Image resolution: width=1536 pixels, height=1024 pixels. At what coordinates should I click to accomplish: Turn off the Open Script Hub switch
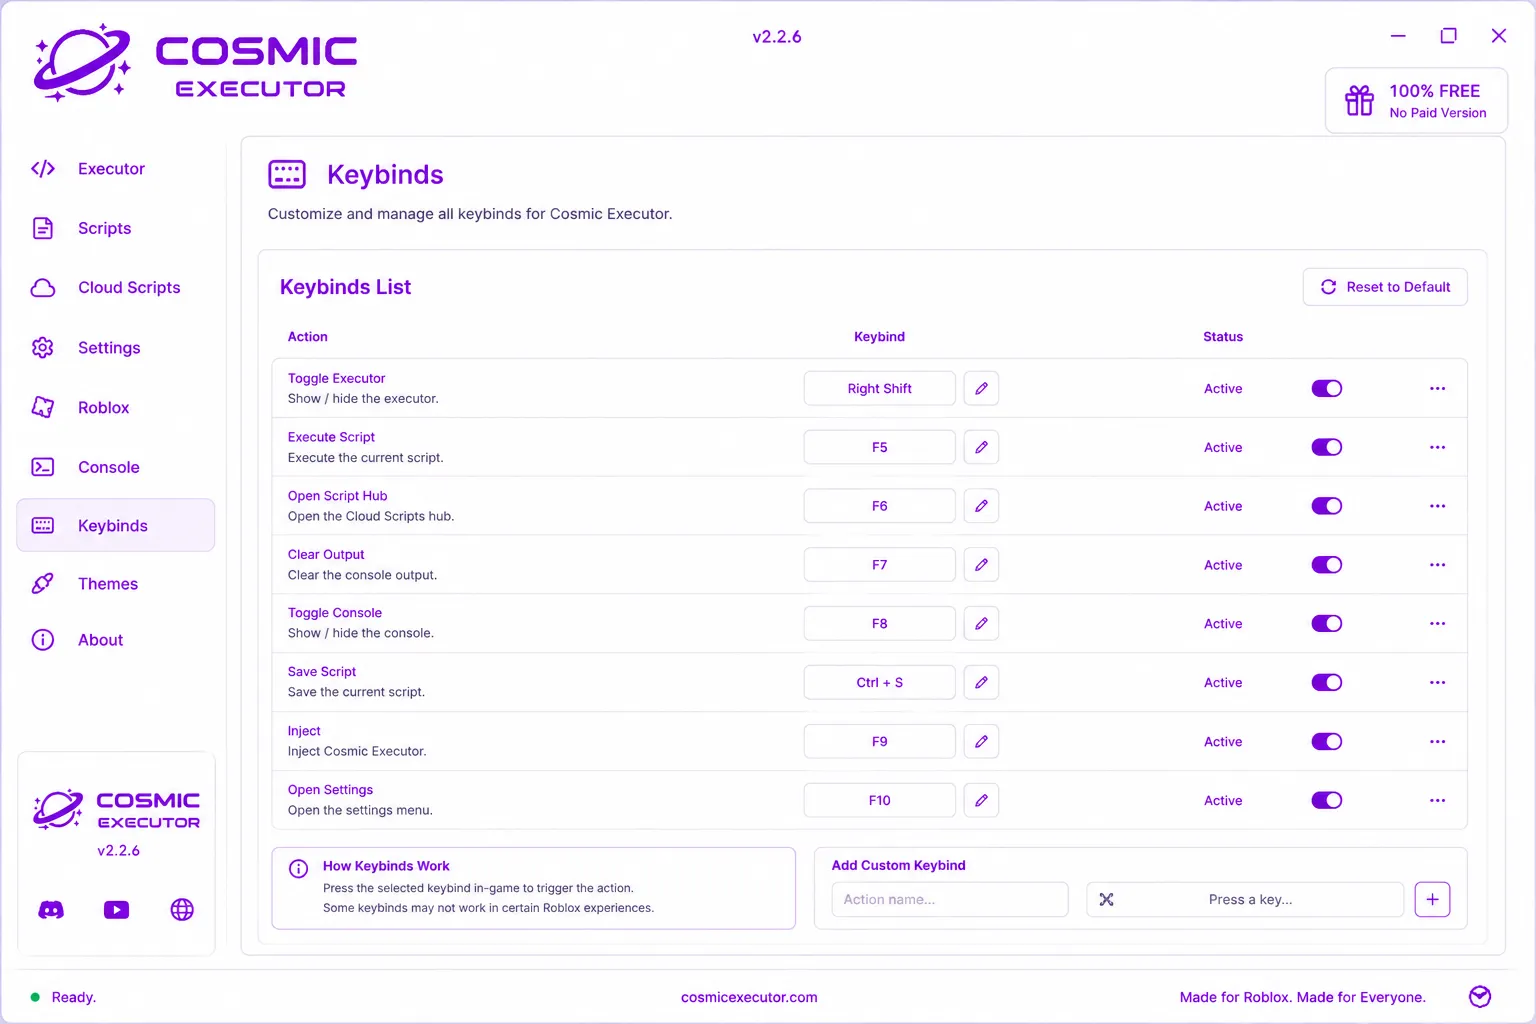tap(1327, 506)
